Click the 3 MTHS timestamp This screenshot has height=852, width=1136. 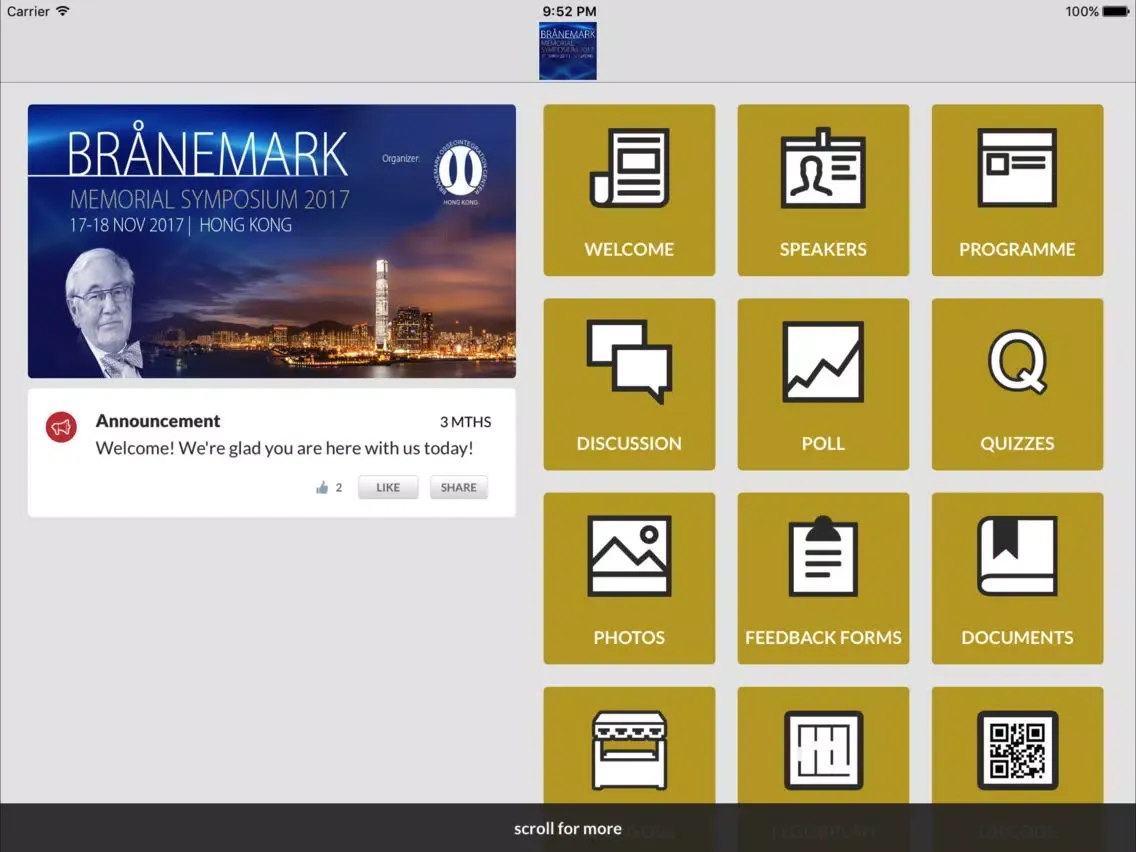pyautogui.click(x=465, y=422)
